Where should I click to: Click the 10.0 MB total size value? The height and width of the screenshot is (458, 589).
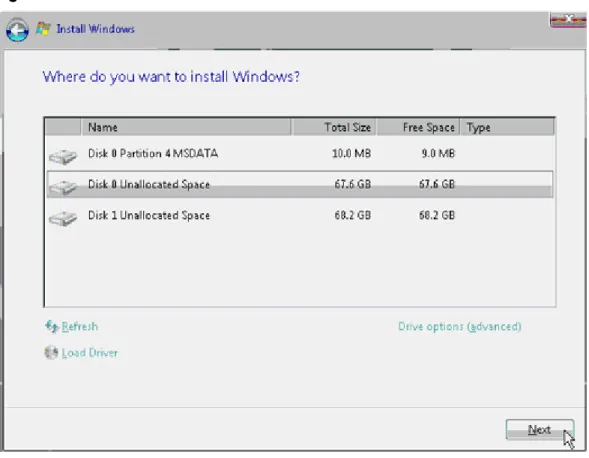tap(351, 154)
